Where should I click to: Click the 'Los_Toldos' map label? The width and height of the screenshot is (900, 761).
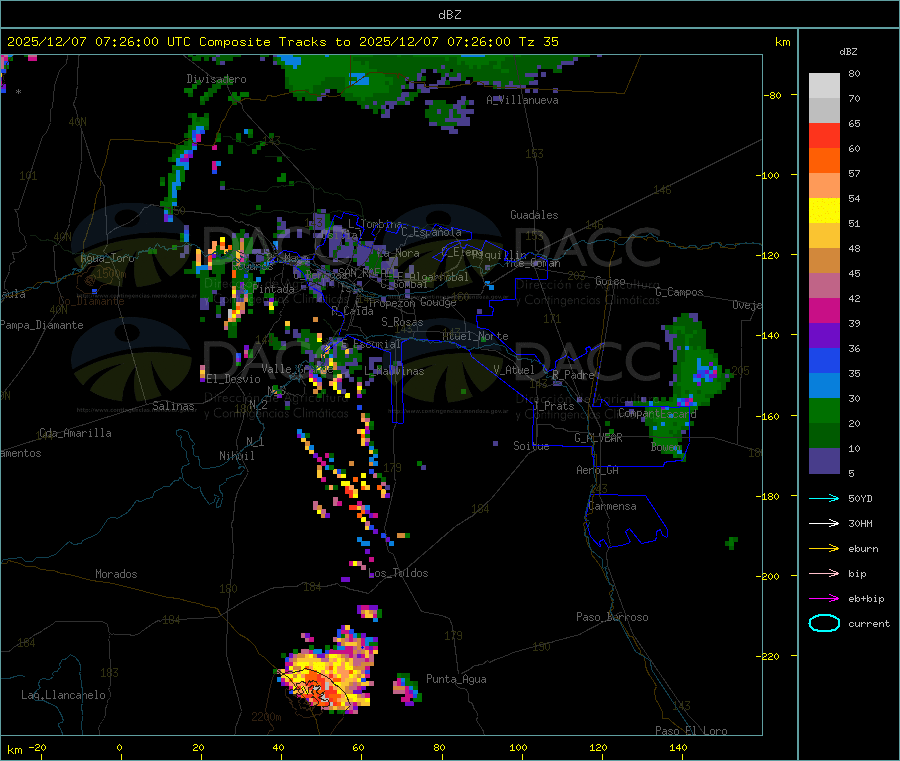coord(398,573)
